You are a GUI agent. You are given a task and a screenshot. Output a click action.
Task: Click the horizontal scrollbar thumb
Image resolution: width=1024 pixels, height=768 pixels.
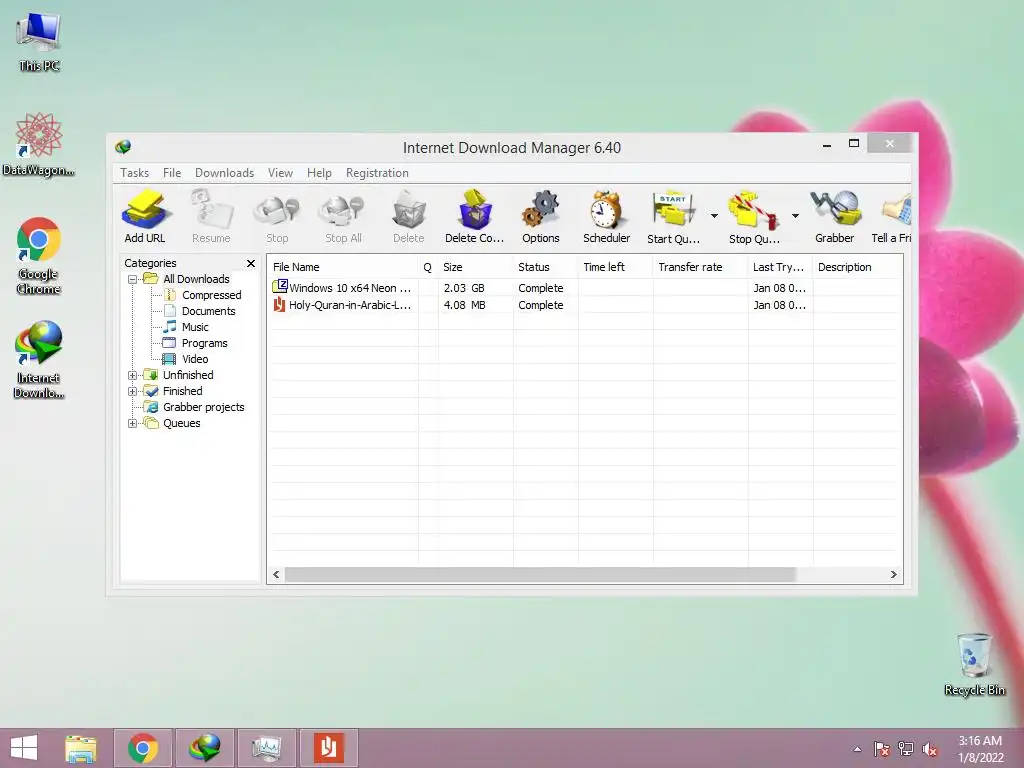[x=541, y=575]
